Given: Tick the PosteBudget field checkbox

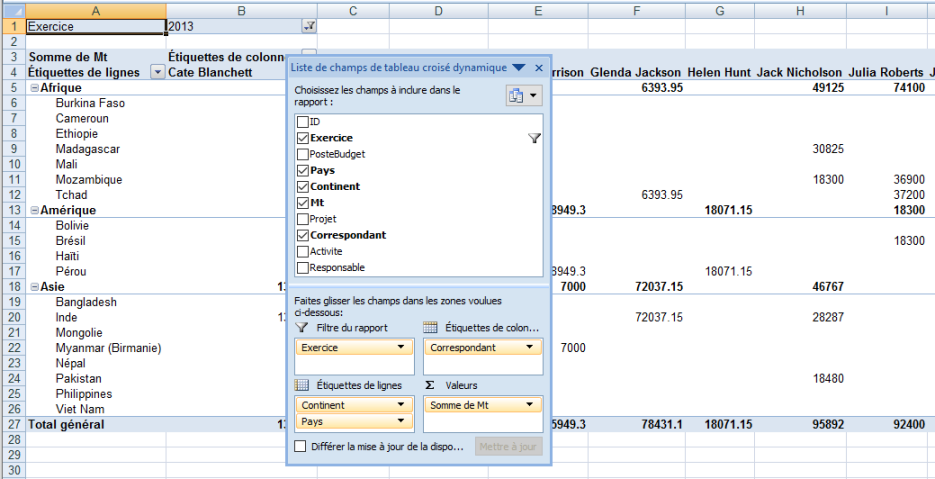Looking at the screenshot, I should click(x=302, y=155).
